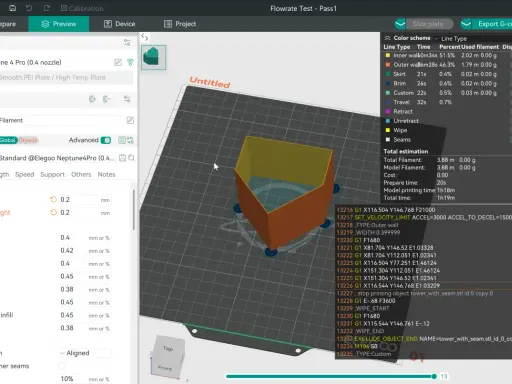Screen dimensions: 512x384
Task: Click the 0.42 line width field
Action: point(85,251)
